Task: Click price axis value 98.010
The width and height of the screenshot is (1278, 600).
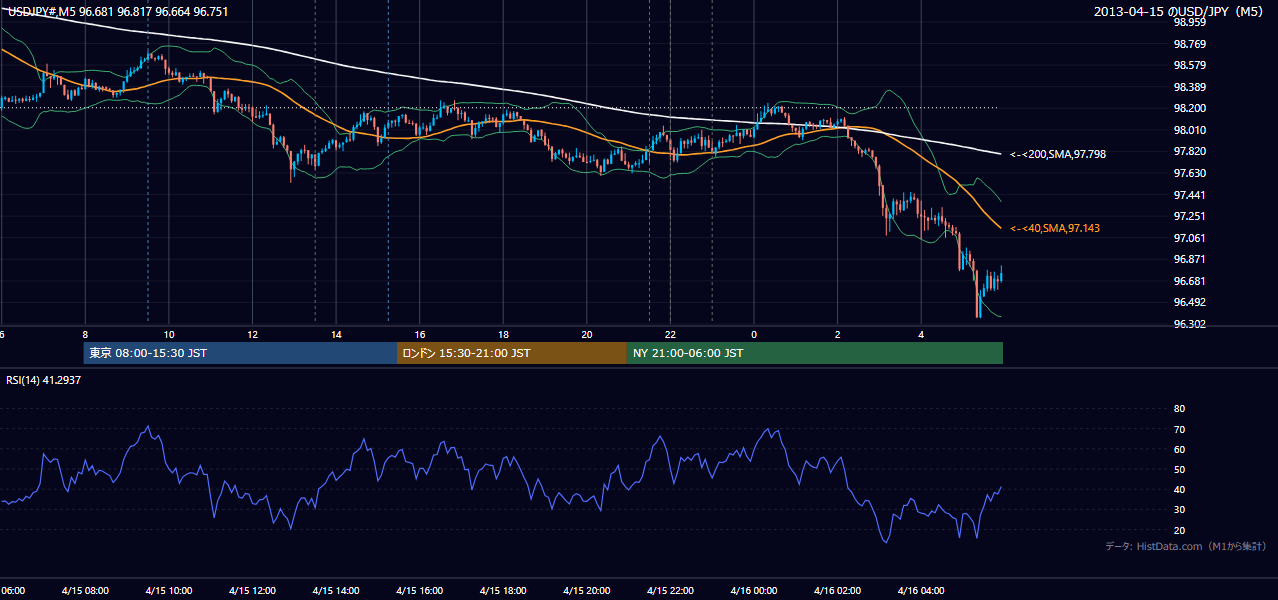Action: coord(1189,130)
